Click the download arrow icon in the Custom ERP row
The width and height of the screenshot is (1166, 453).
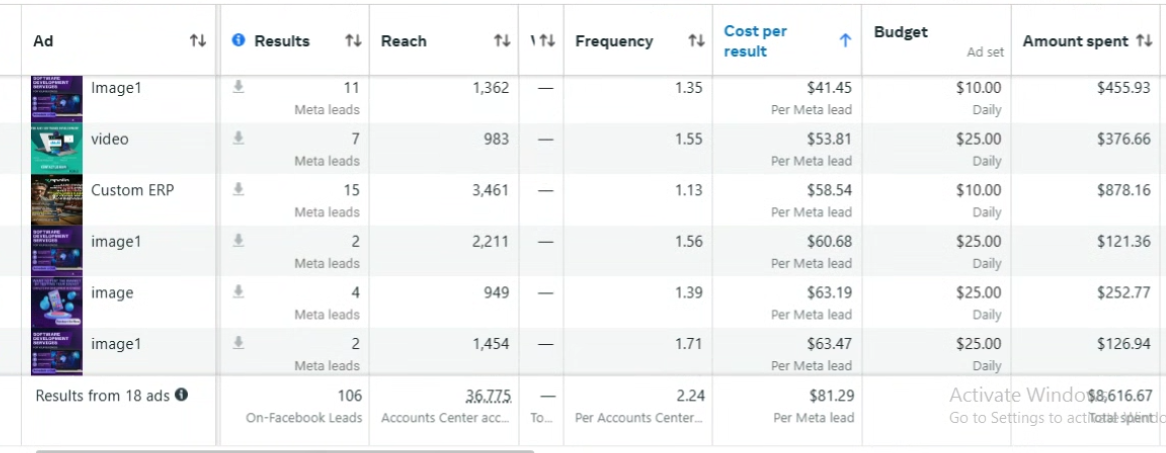[x=238, y=189]
